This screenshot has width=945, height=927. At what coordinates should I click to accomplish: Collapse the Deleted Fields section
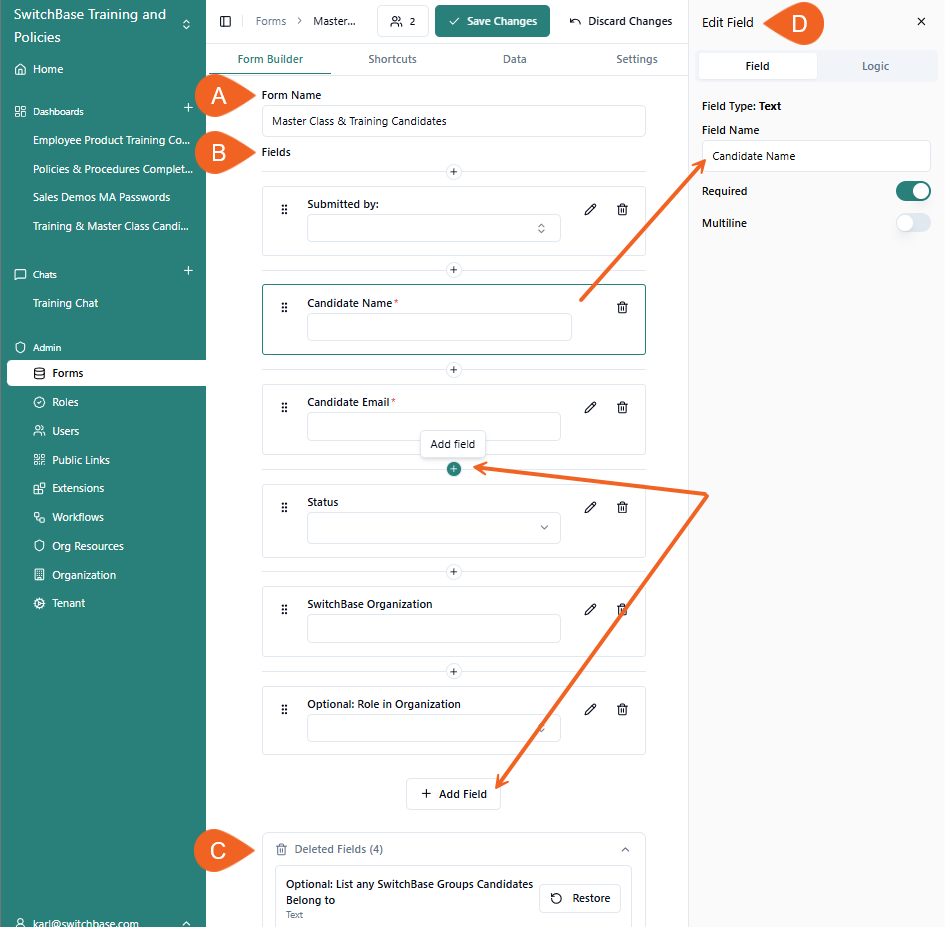click(x=625, y=848)
